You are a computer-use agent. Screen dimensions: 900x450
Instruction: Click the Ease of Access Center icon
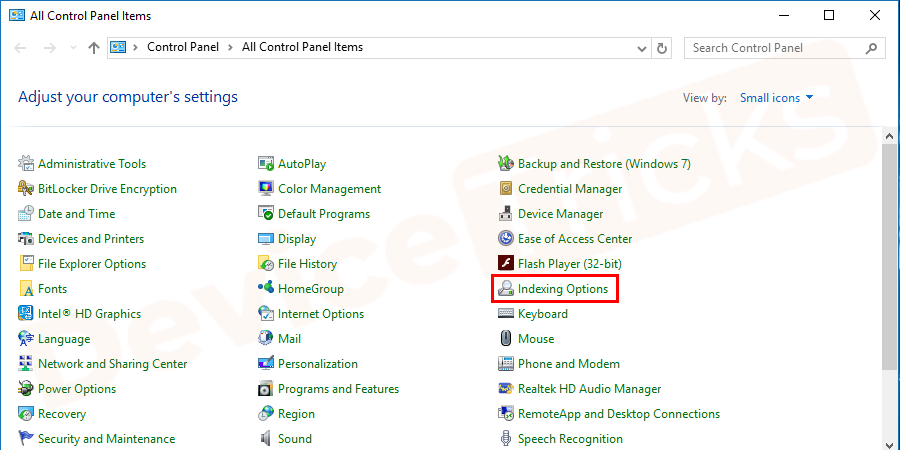(506, 239)
